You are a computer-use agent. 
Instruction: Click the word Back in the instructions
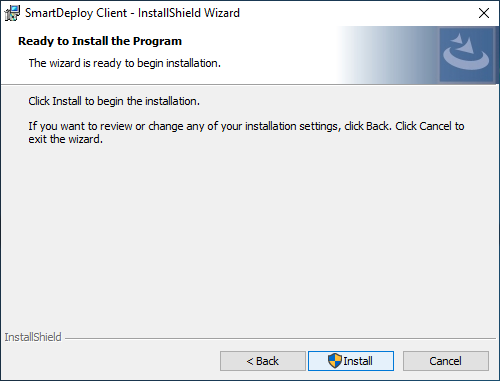377,126
